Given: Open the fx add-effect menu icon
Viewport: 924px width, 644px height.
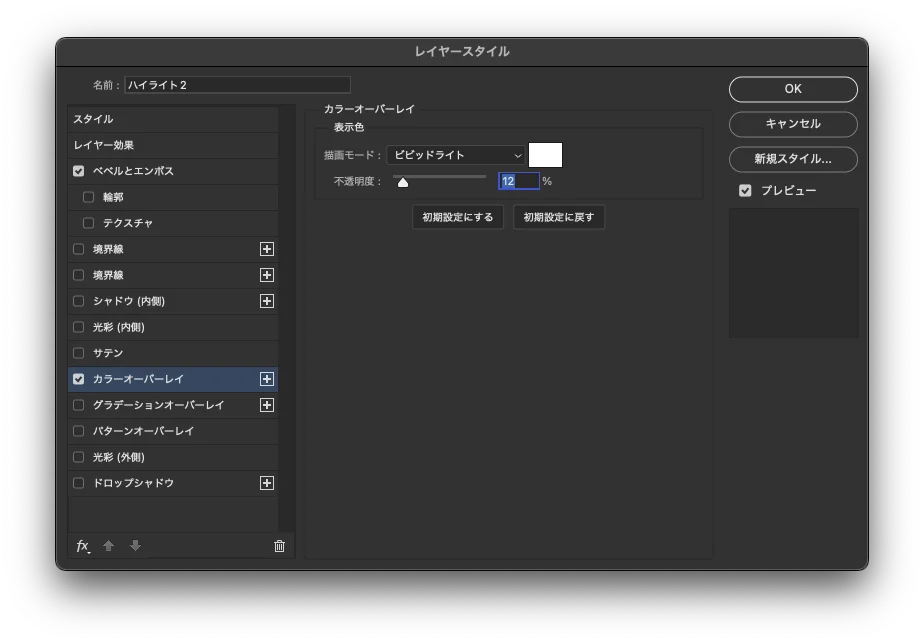Looking at the screenshot, I should [x=82, y=546].
